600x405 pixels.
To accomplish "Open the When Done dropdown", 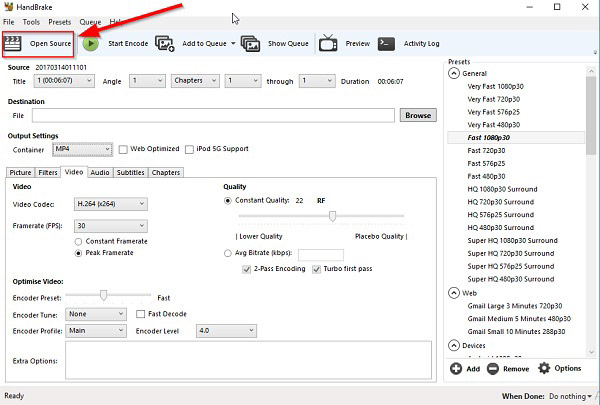I will click(570, 396).
